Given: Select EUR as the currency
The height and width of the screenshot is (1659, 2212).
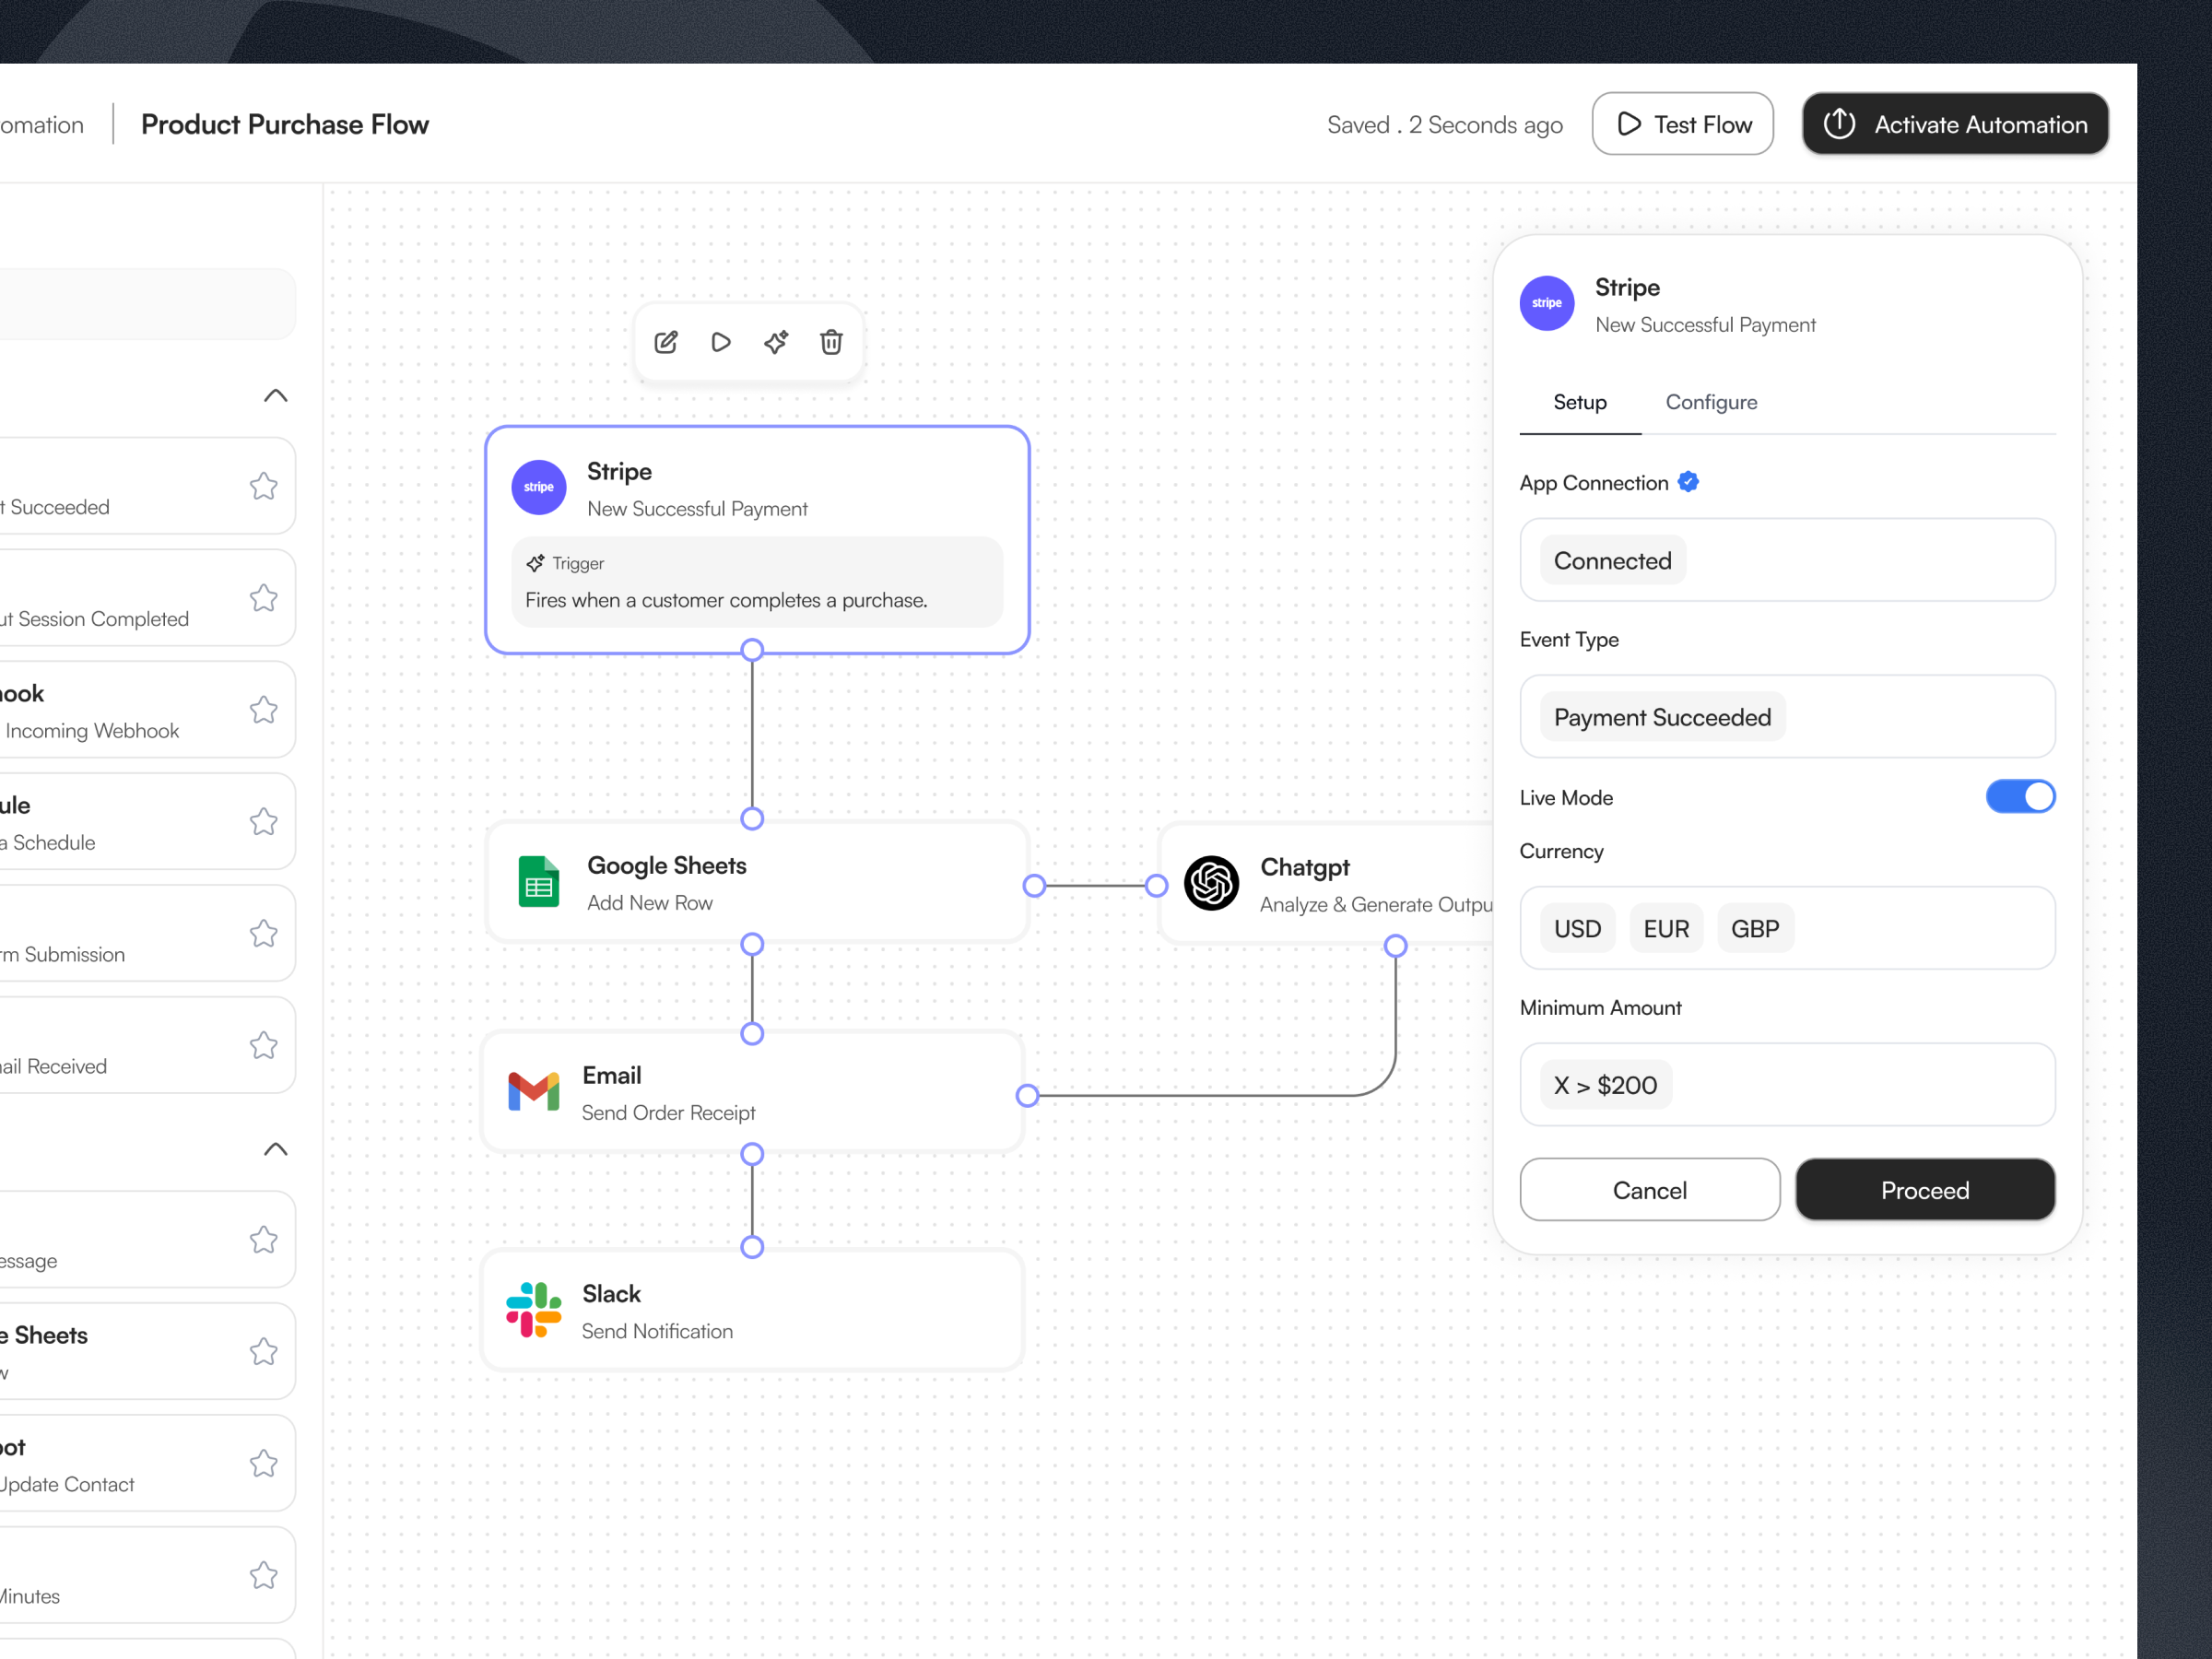Looking at the screenshot, I should pyautogui.click(x=1665, y=928).
